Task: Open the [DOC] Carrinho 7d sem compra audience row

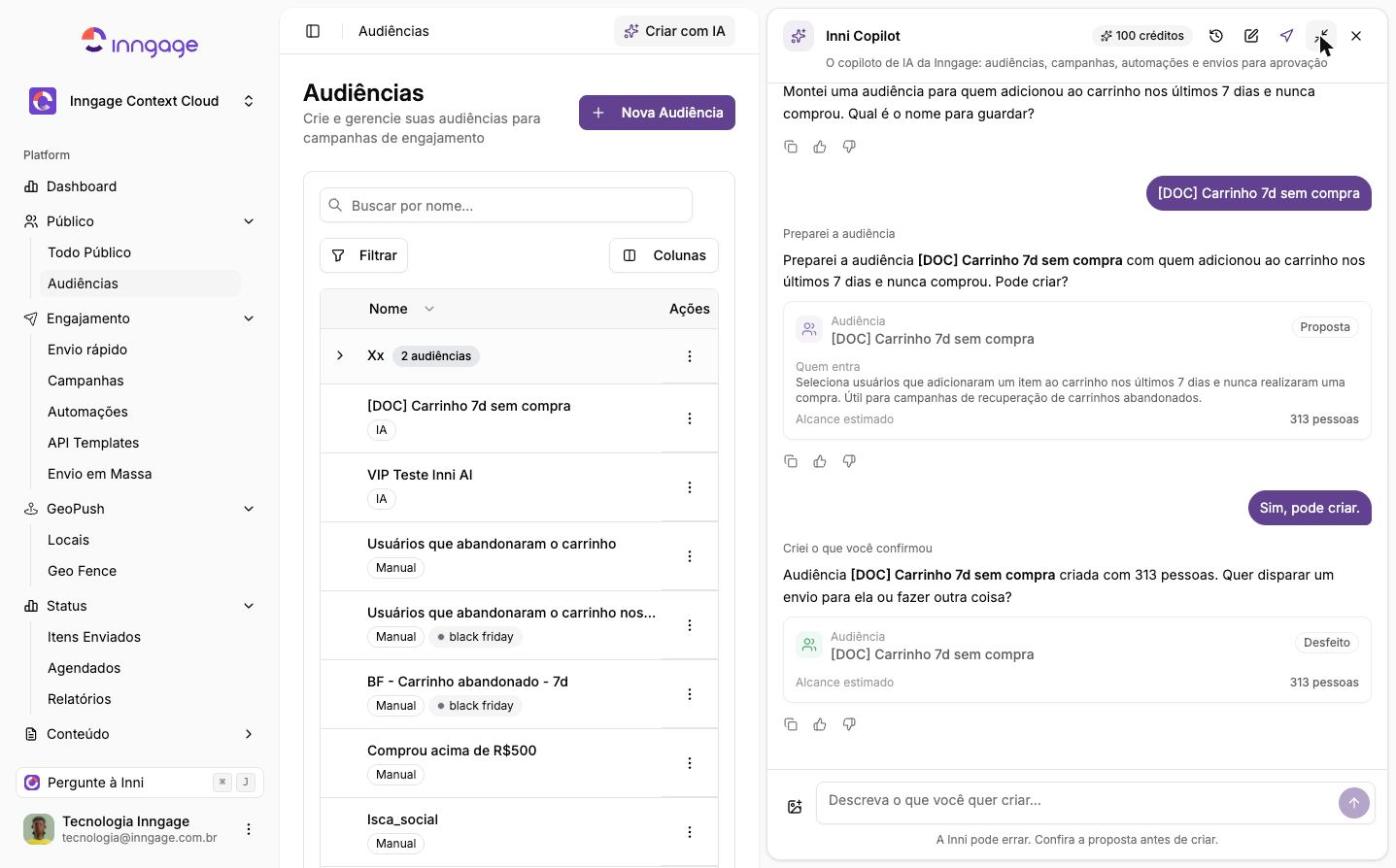Action: 519,418
